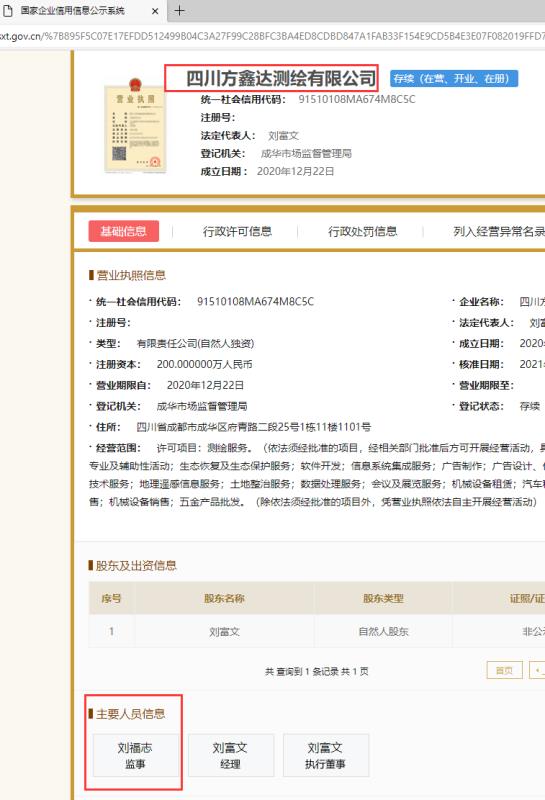Click registered capital 200.000000万人民币
The width and height of the screenshot is (545, 800).
coord(204,364)
